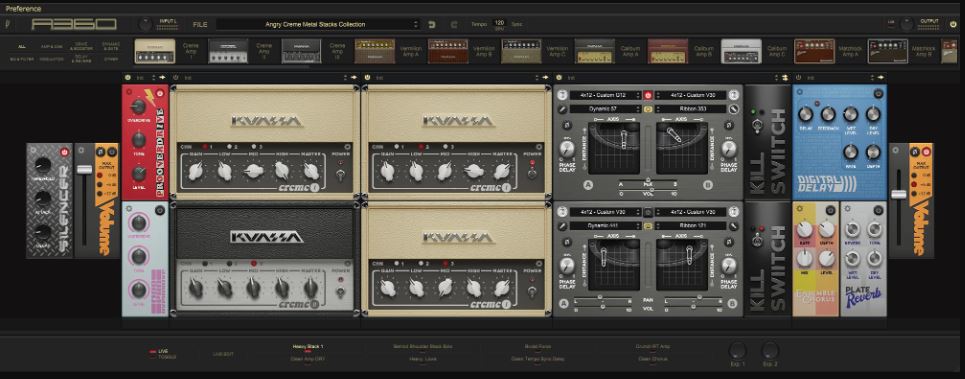This screenshot has height=379, width=965.
Task: Click the output level knob
Action: pyautogui.click(x=906, y=25)
